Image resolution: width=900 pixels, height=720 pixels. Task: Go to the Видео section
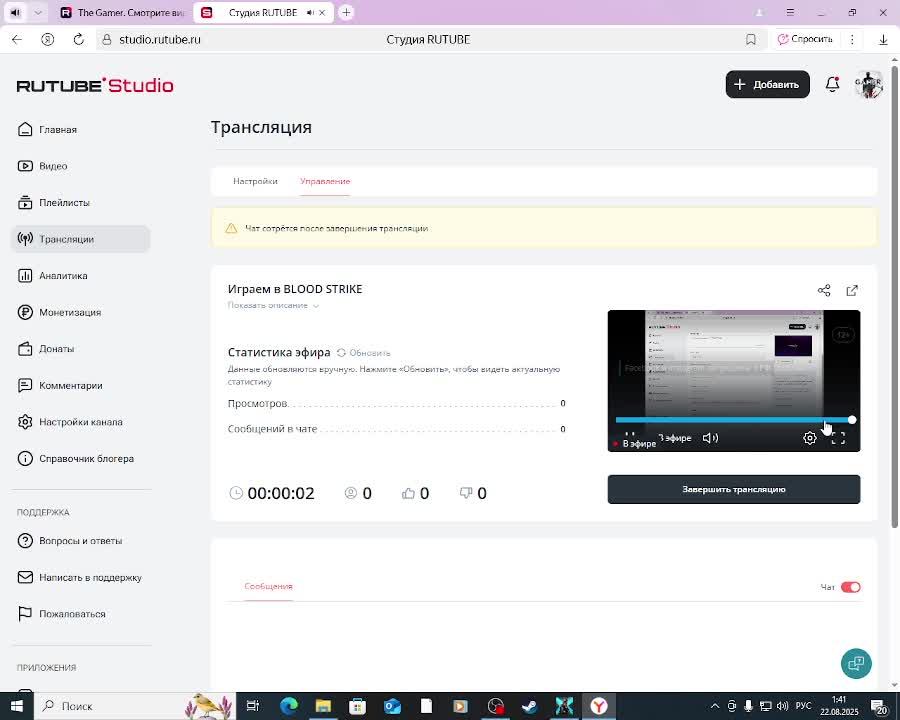click(42, 166)
